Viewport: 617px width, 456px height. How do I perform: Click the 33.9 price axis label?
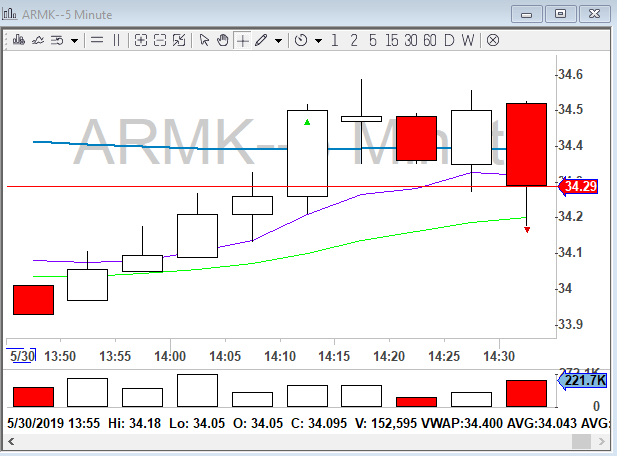coord(571,324)
